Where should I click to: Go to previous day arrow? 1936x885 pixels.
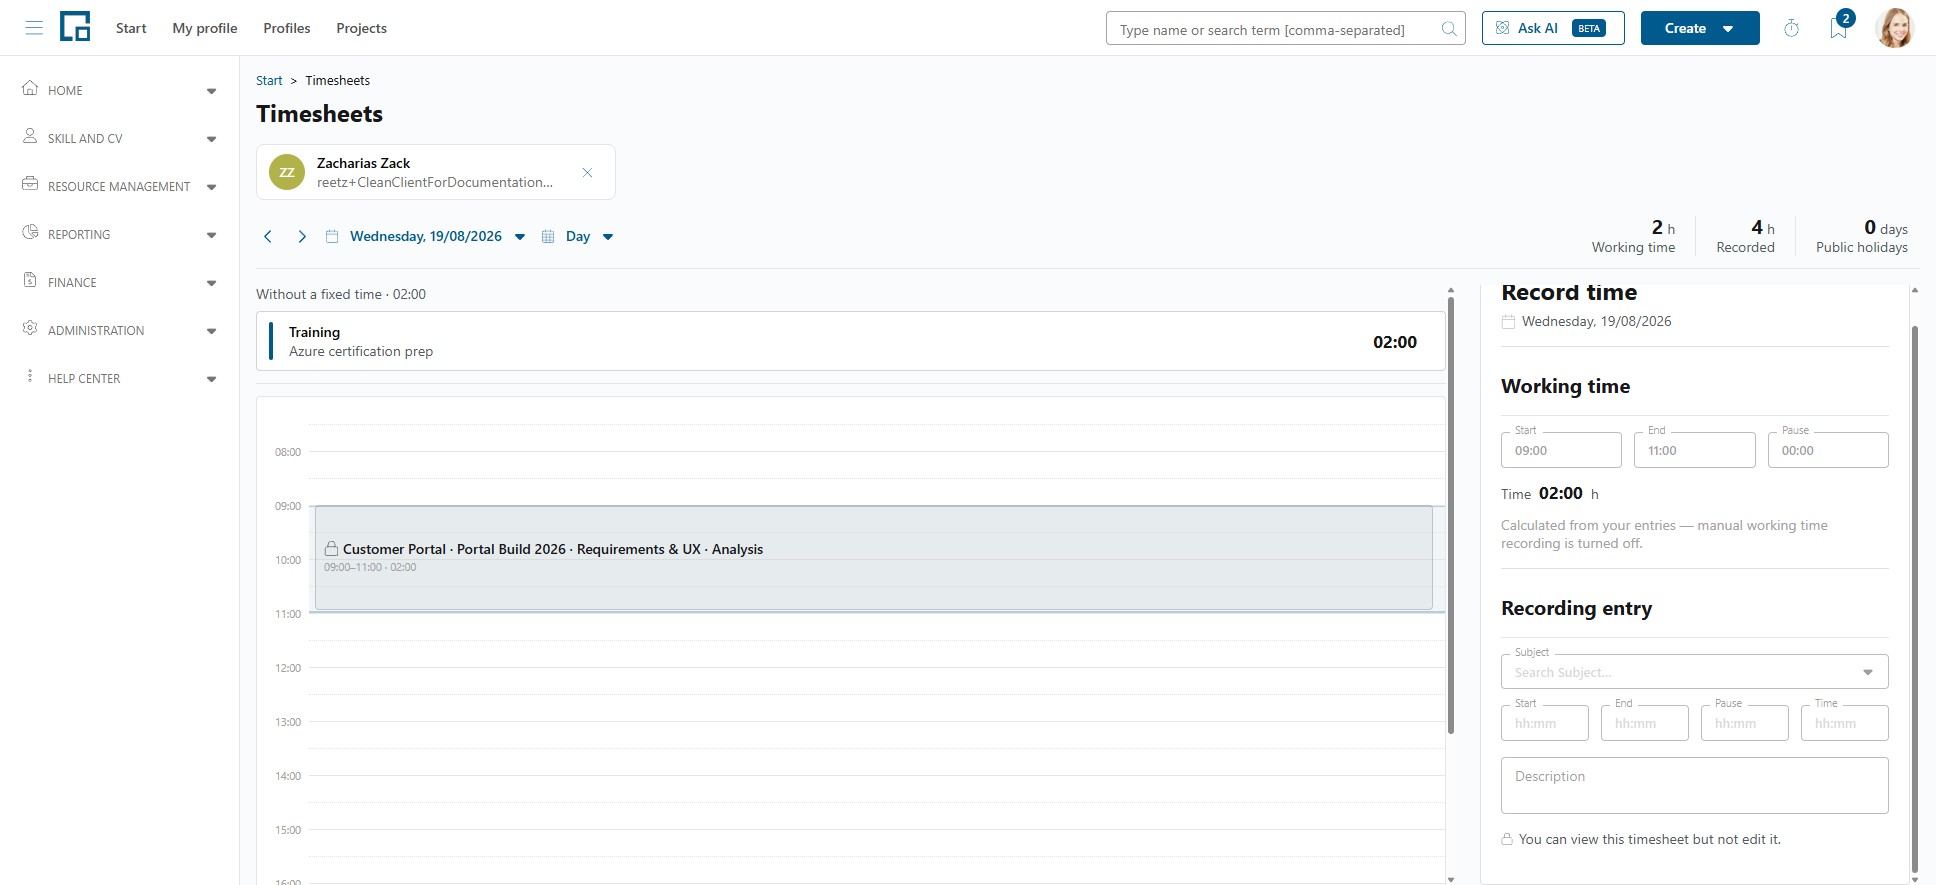(x=268, y=237)
